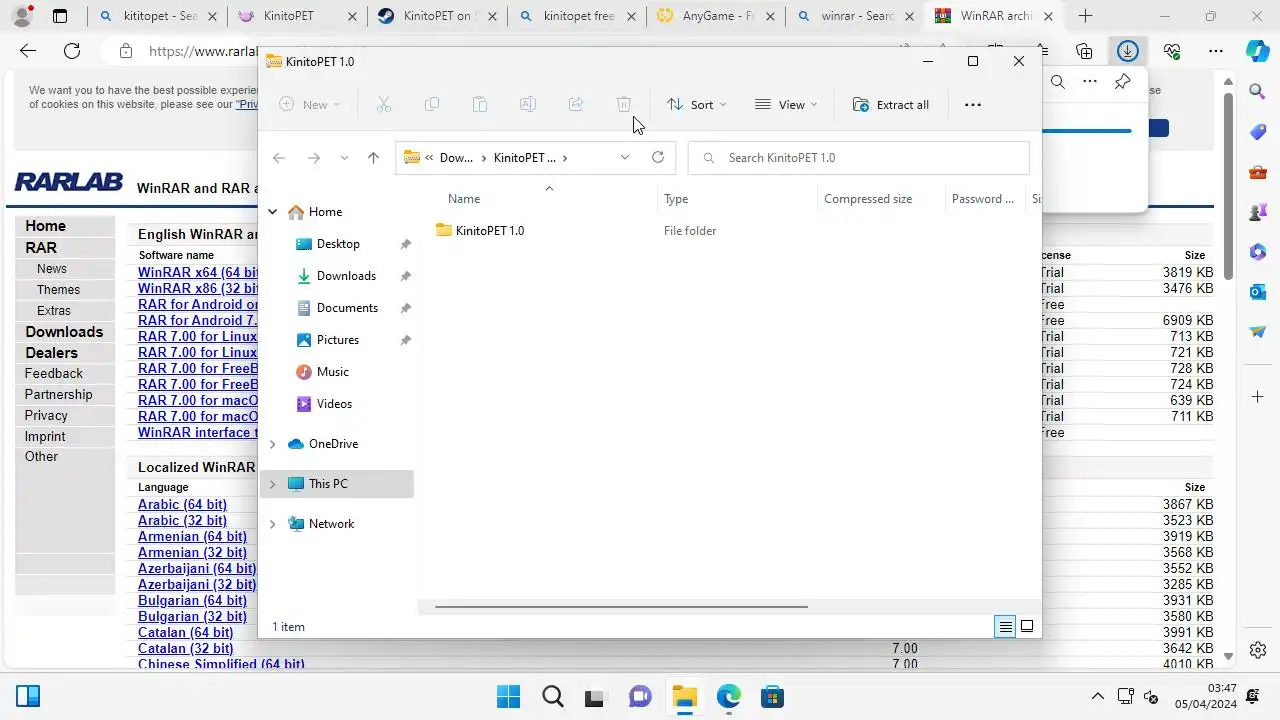
Task: Click the Cut scissors icon in Explorer toolbar
Action: click(383, 104)
